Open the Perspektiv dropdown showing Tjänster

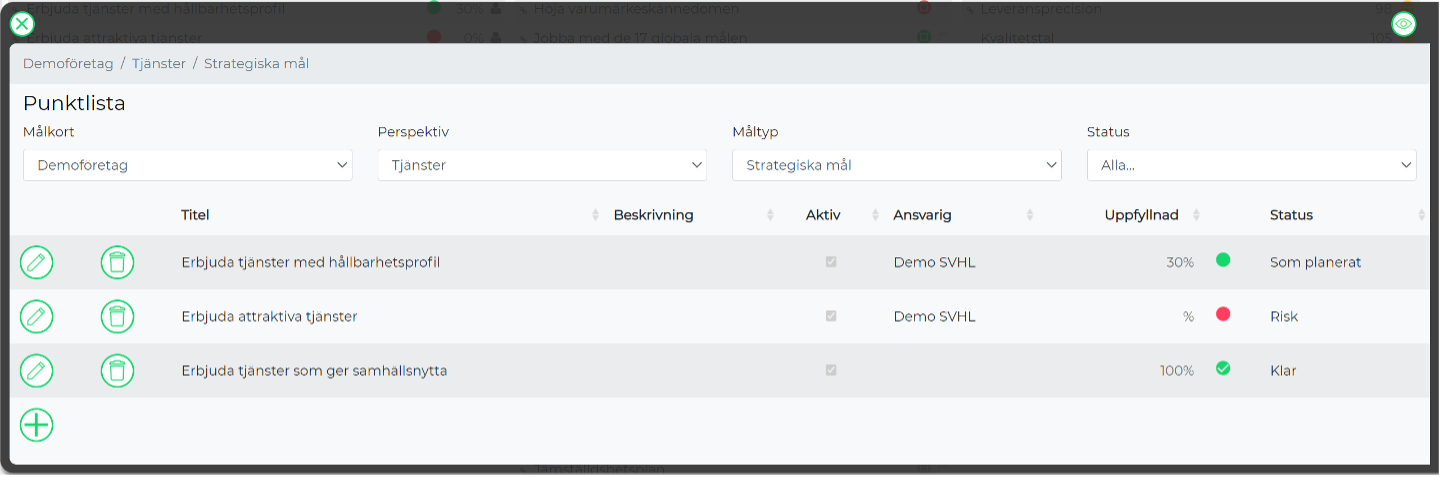click(x=542, y=165)
